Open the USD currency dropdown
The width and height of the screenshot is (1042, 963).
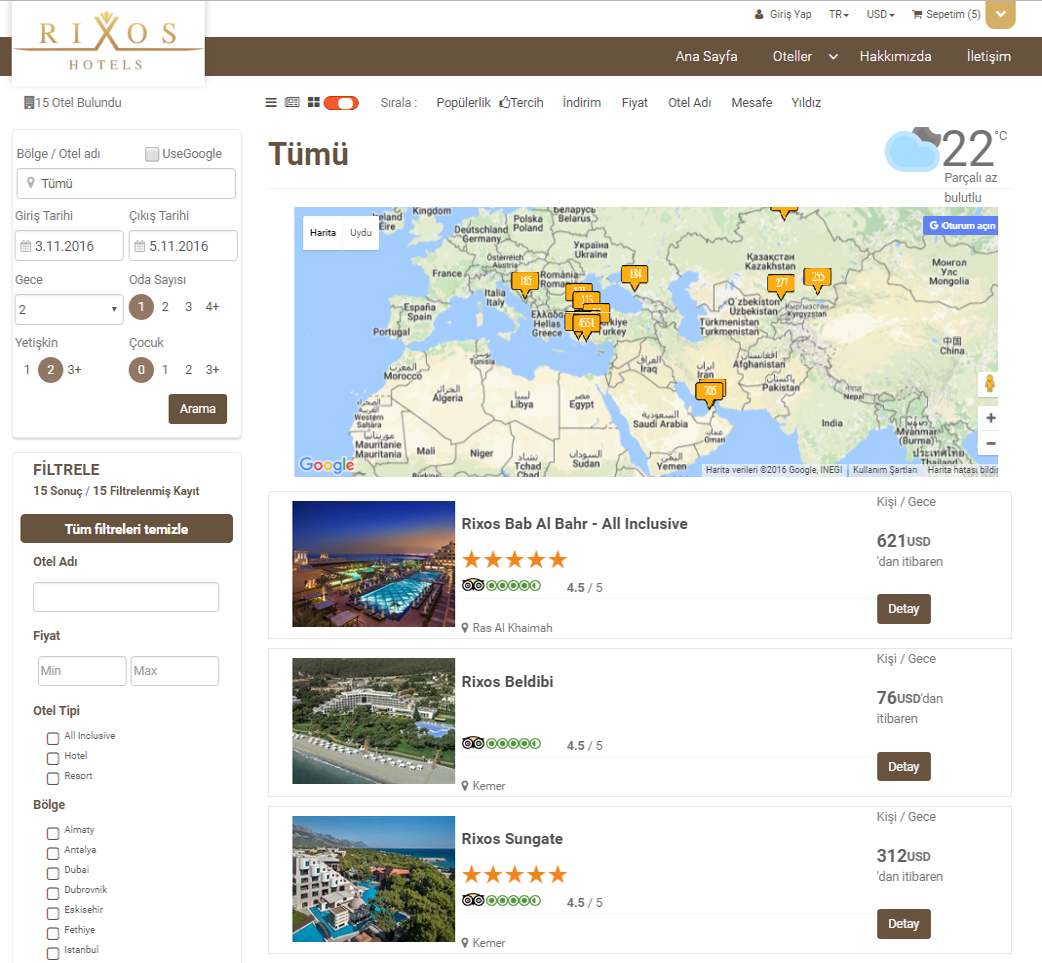pos(881,14)
